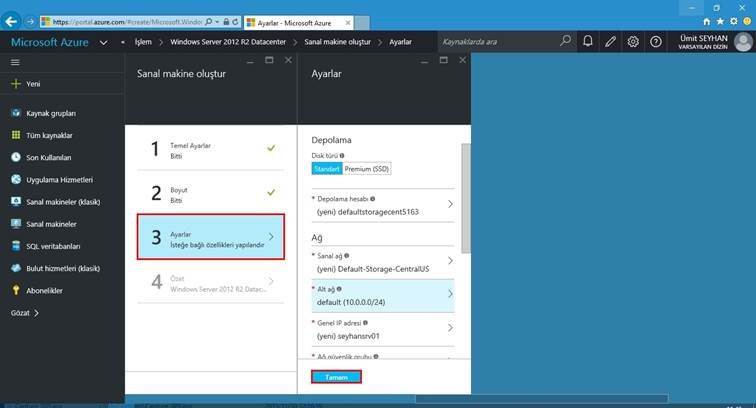
Task: Click the search magnifier icon
Action: click(x=565, y=41)
